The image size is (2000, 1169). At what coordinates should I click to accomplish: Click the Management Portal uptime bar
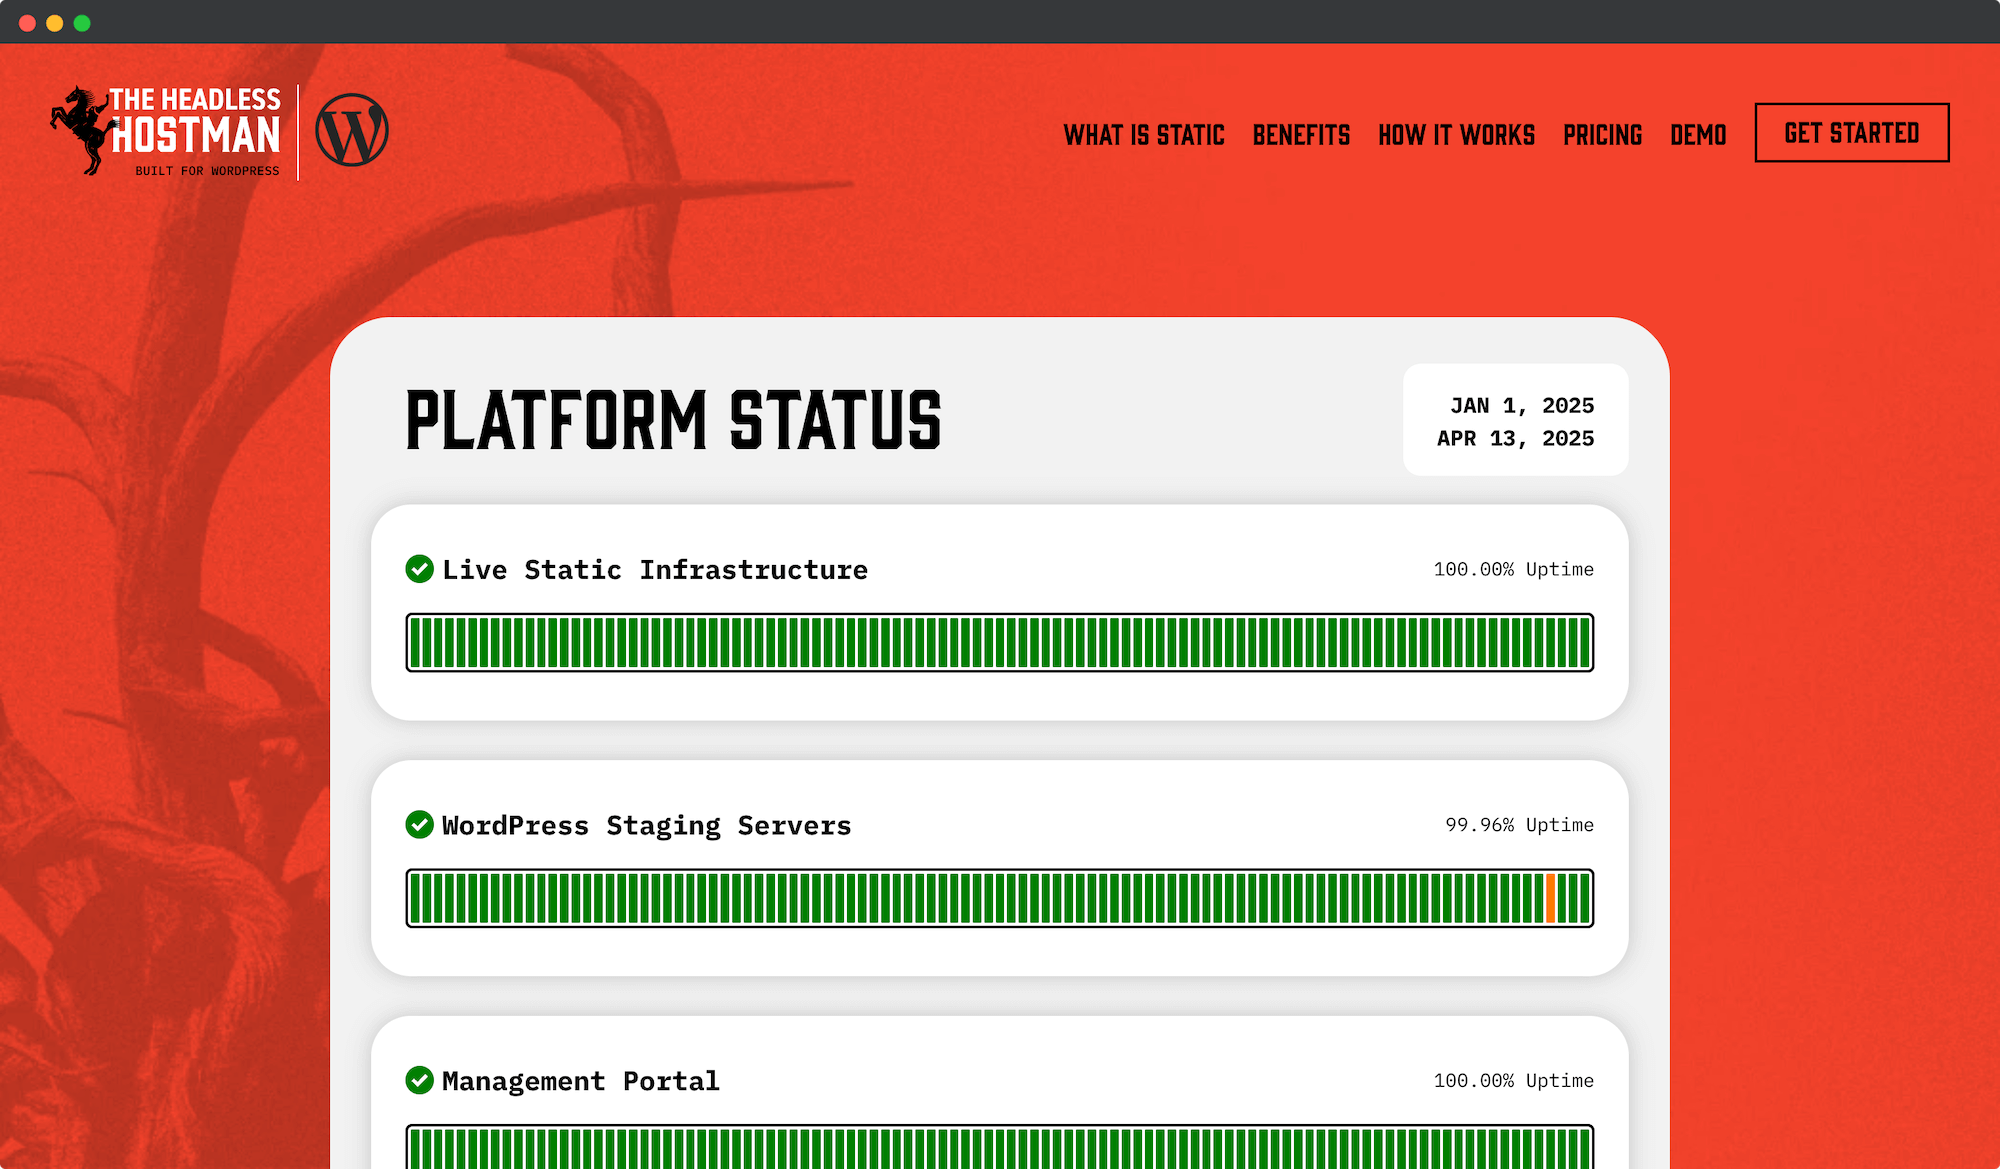click(x=1000, y=1147)
